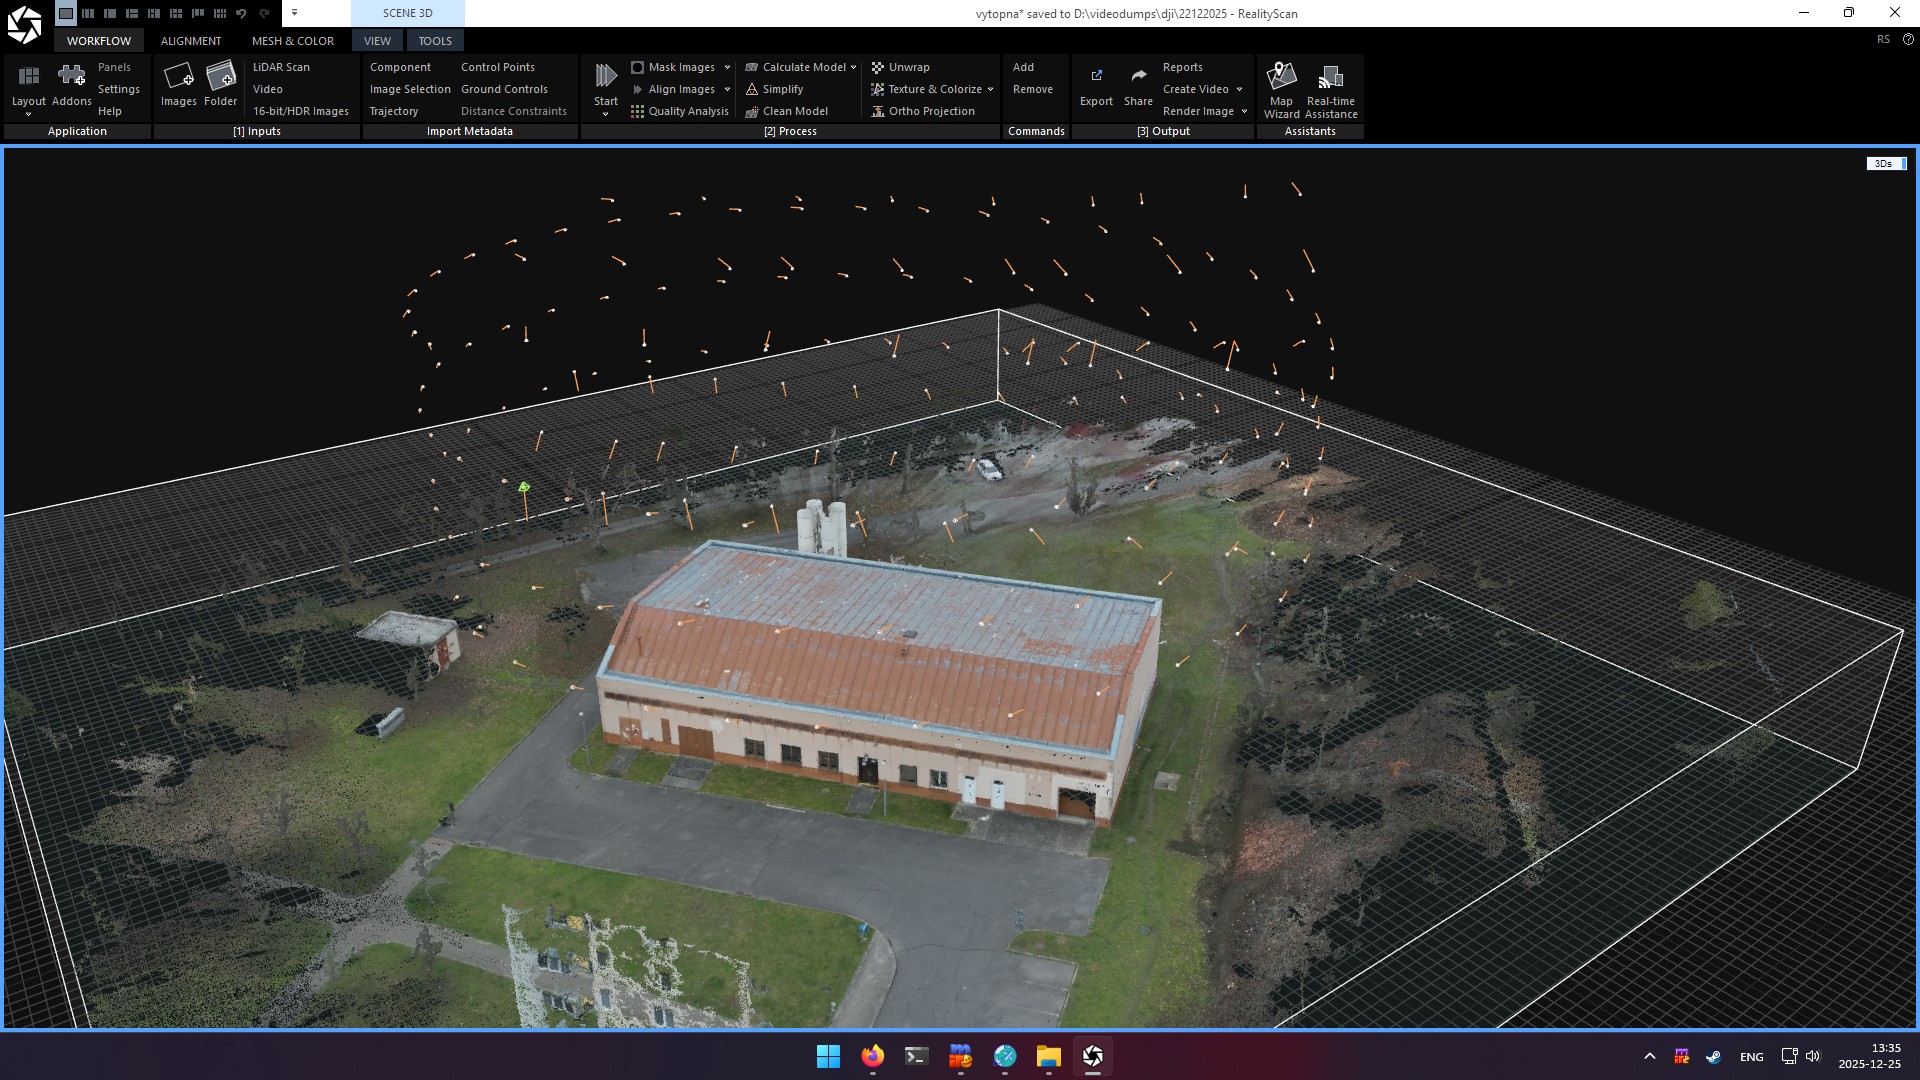
Task: Toggle the 3Ds view label
Action: click(x=1885, y=164)
